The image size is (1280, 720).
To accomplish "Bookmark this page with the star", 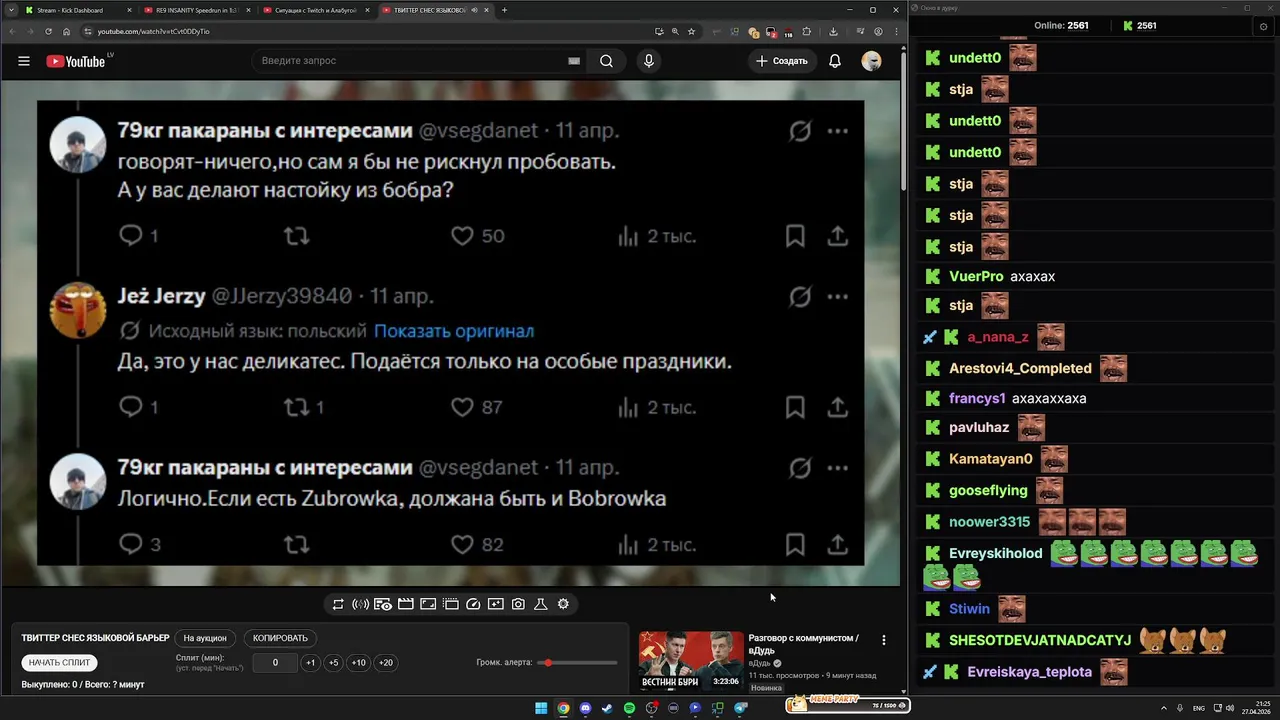I will tap(691, 31).
